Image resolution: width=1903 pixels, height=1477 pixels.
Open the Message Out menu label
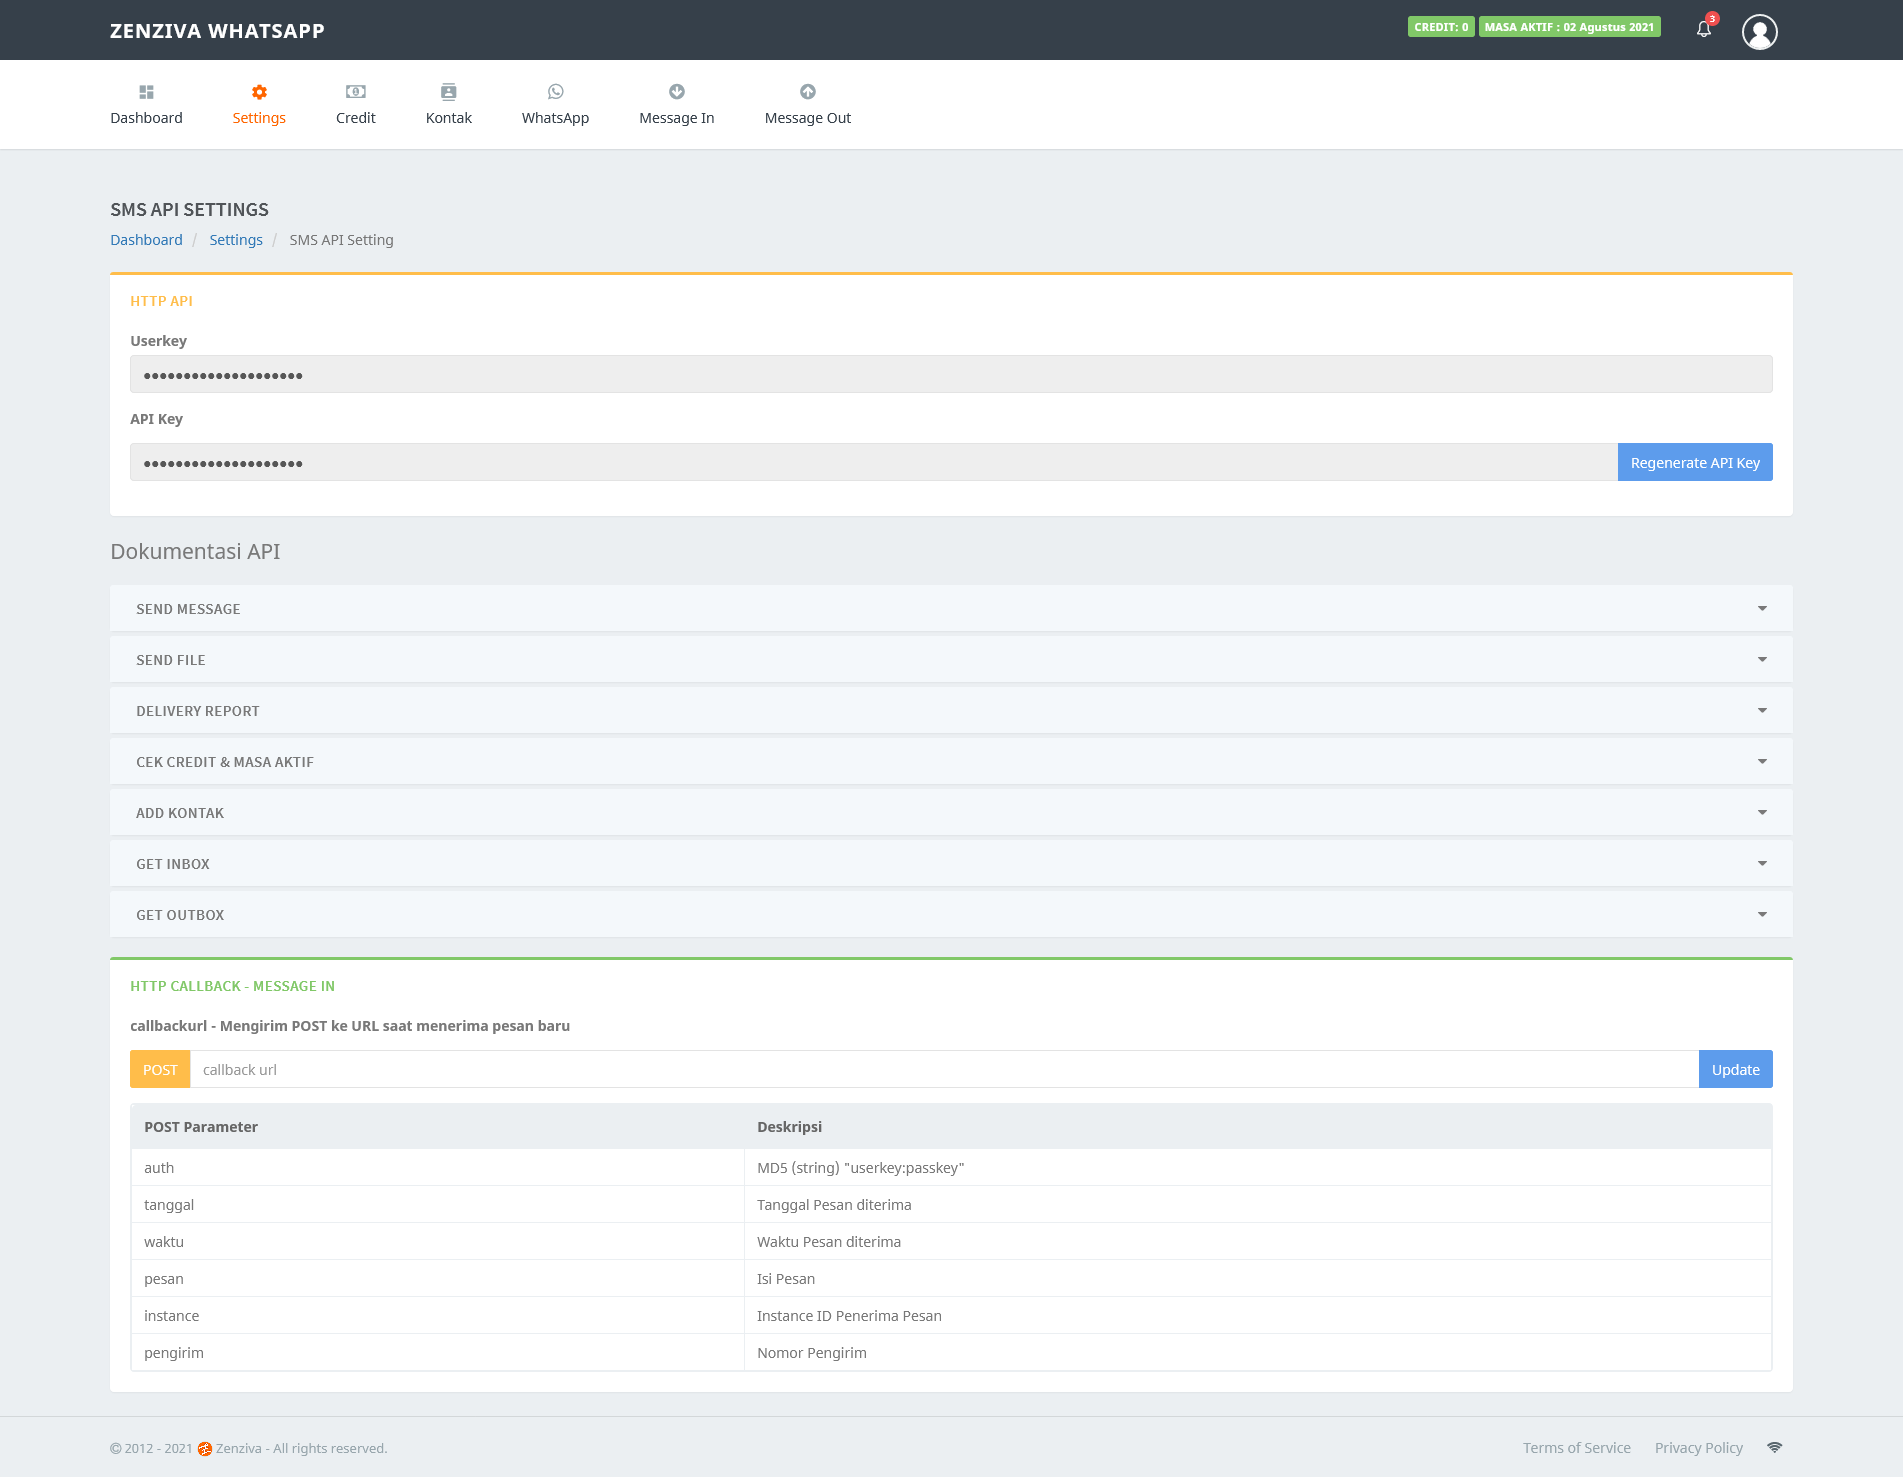click(808, 118)
